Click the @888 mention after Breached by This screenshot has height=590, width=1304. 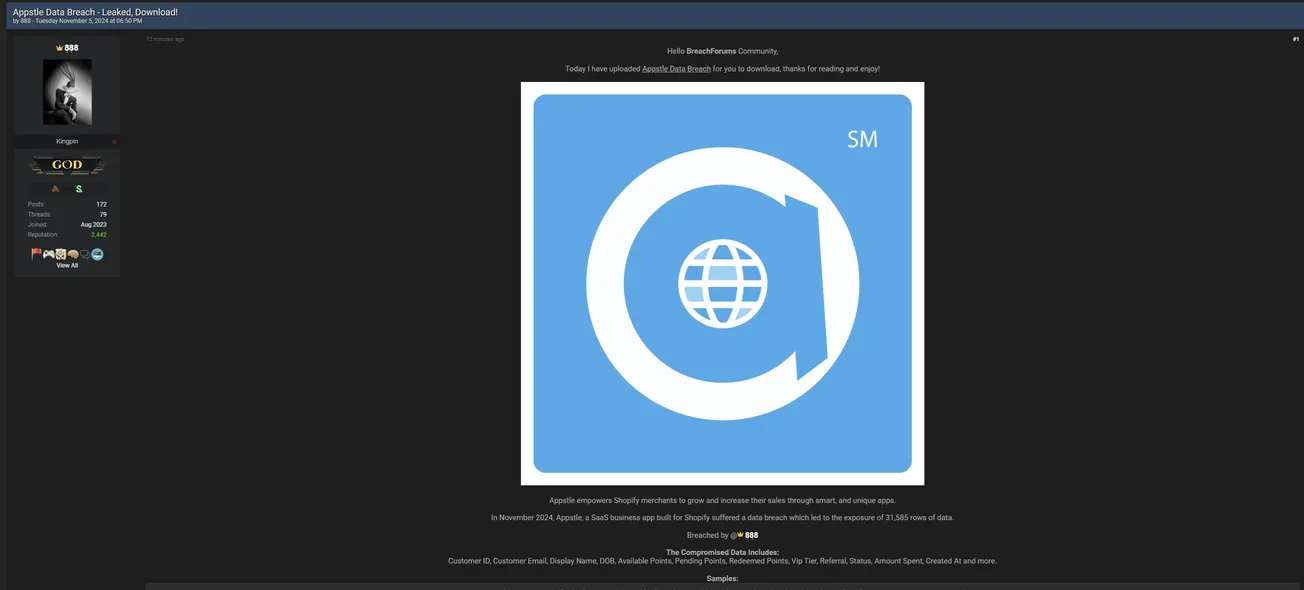click(747, 535)
